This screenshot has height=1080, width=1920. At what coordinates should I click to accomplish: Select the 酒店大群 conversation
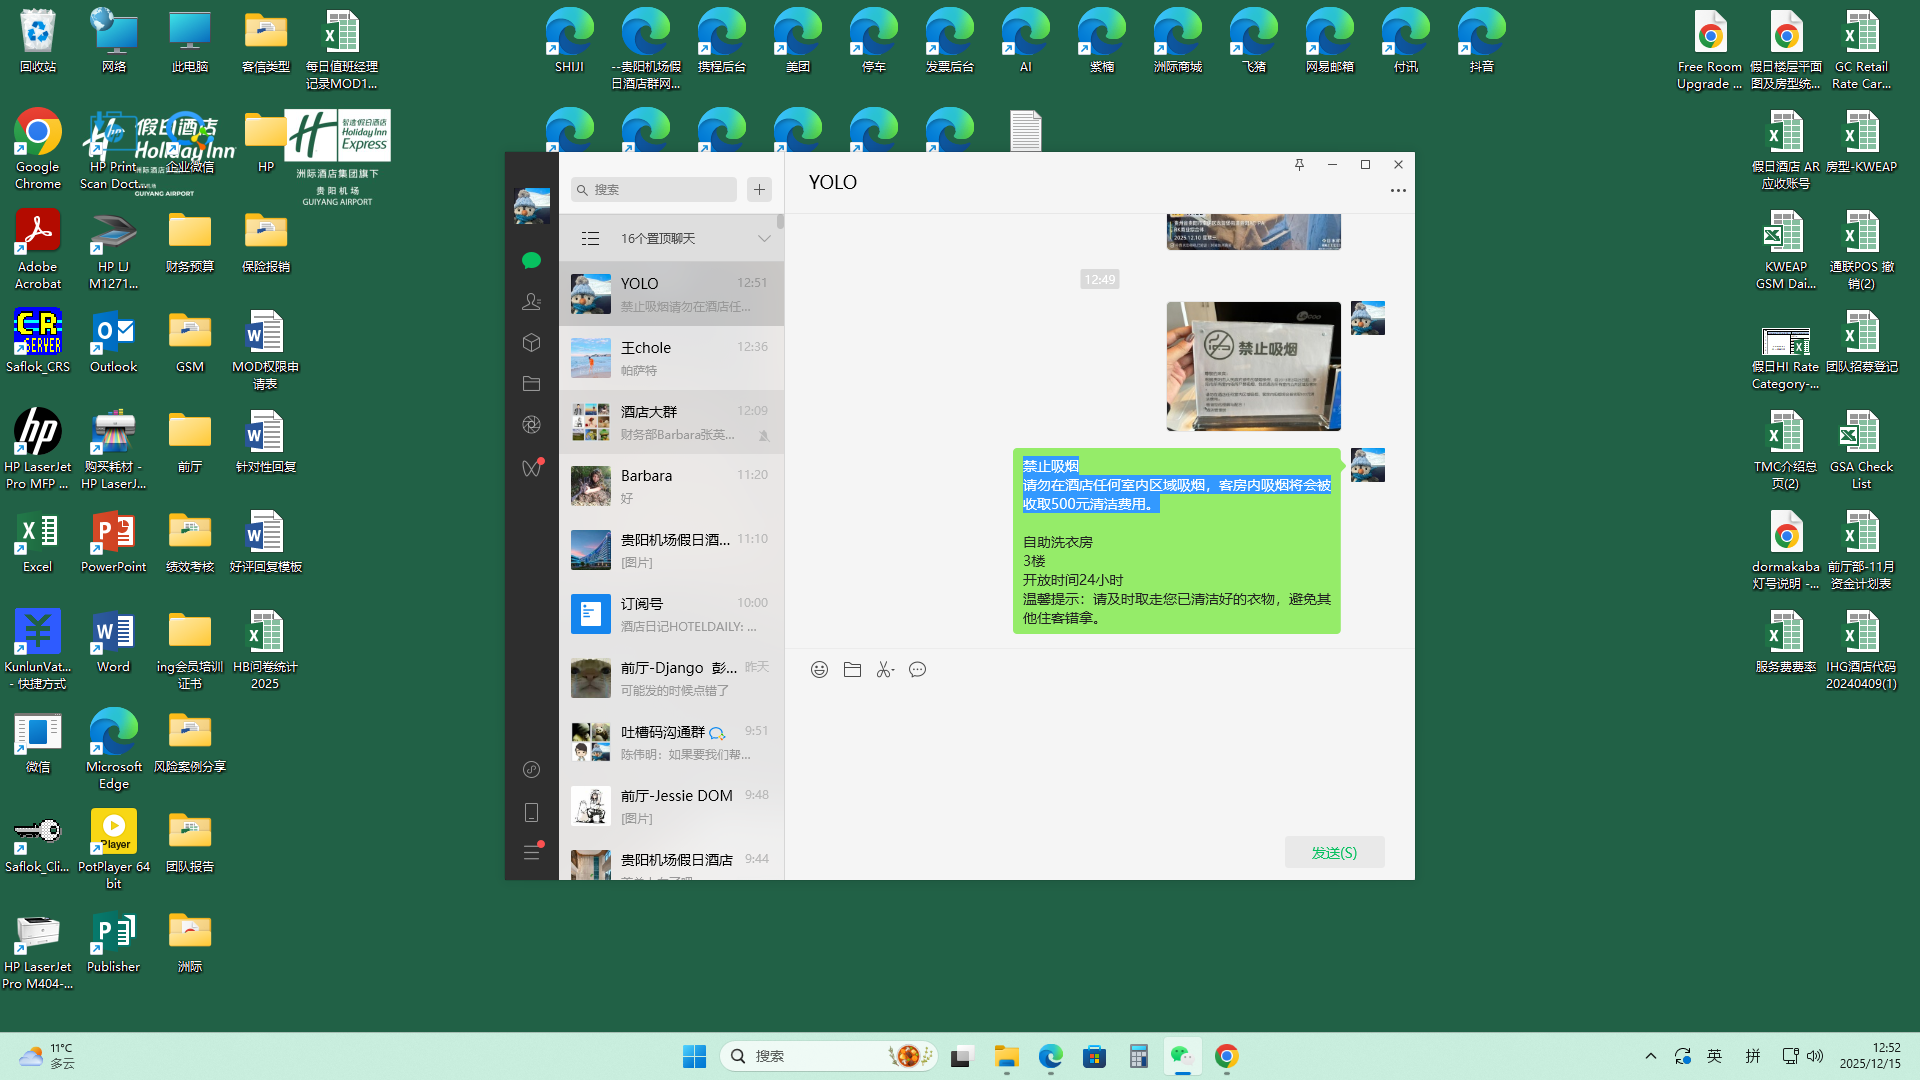[671, 422]
